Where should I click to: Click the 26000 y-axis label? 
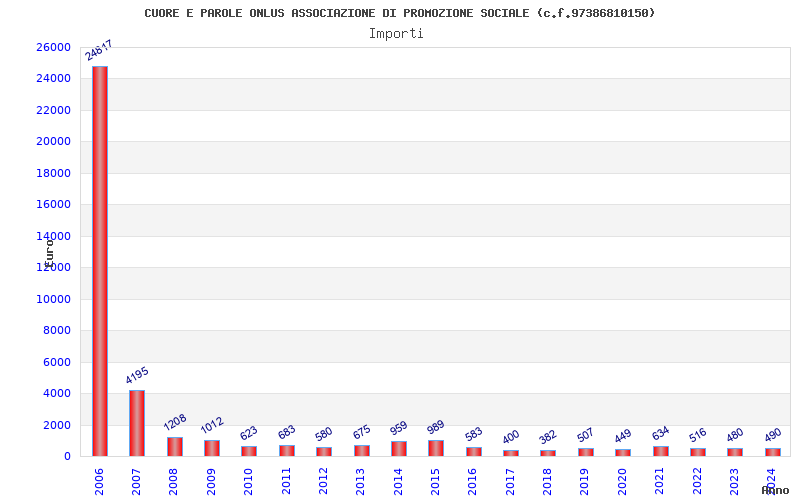[54, 47]
